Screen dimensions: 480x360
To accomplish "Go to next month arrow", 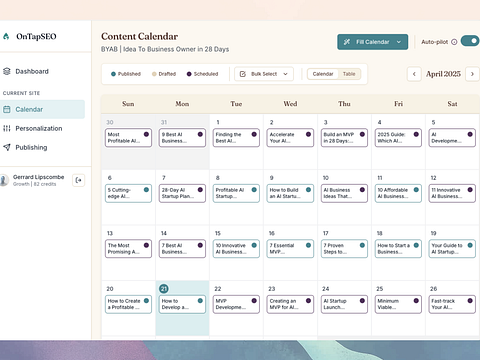I will 472,74.
